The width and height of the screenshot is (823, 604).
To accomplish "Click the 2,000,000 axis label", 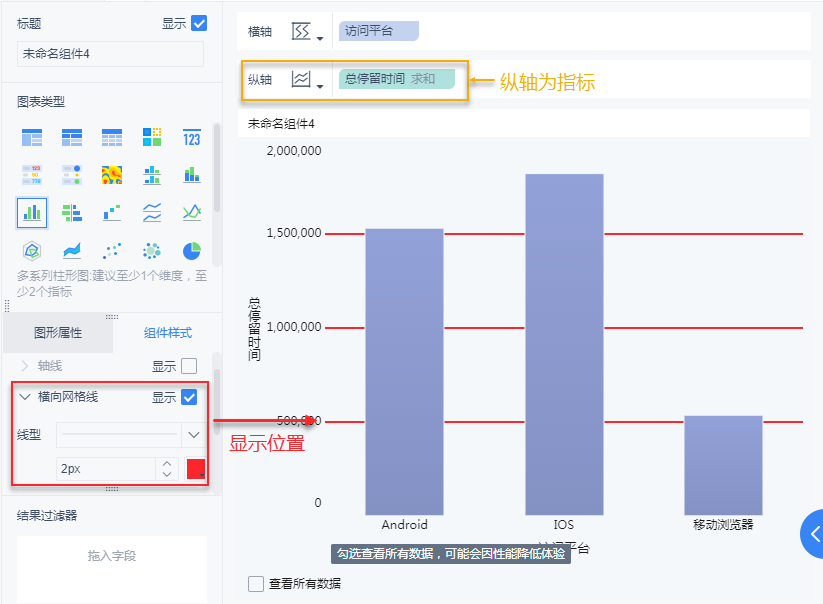I will tap(294, 151).
